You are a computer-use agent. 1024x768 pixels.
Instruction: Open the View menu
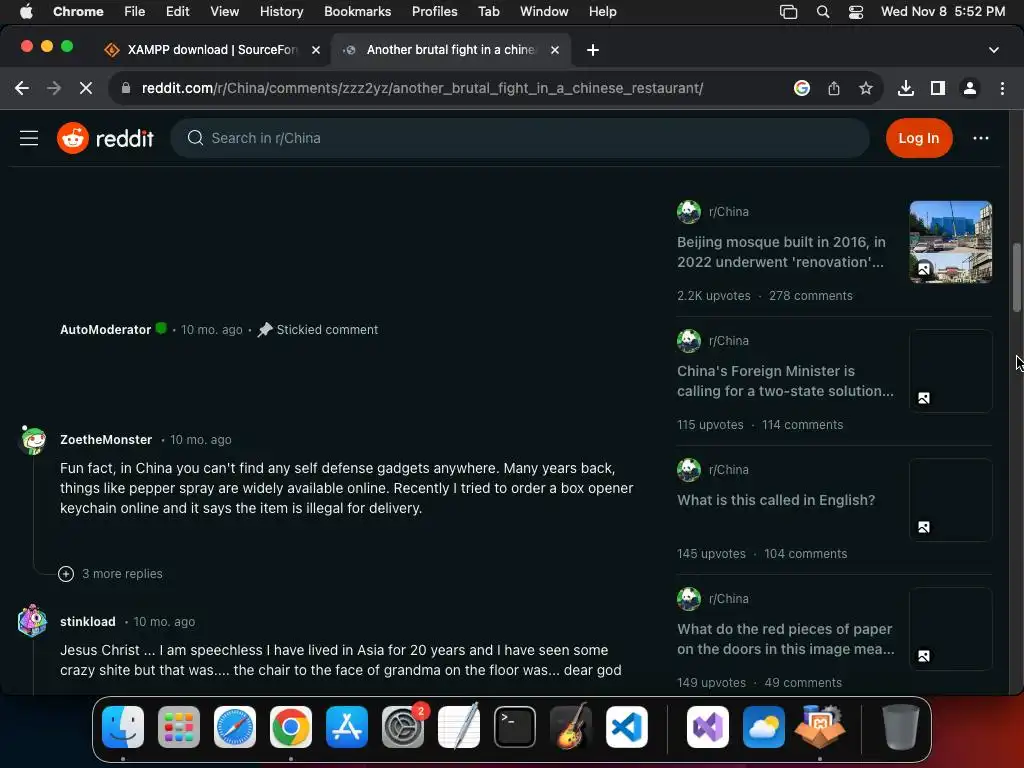point(224,11)
